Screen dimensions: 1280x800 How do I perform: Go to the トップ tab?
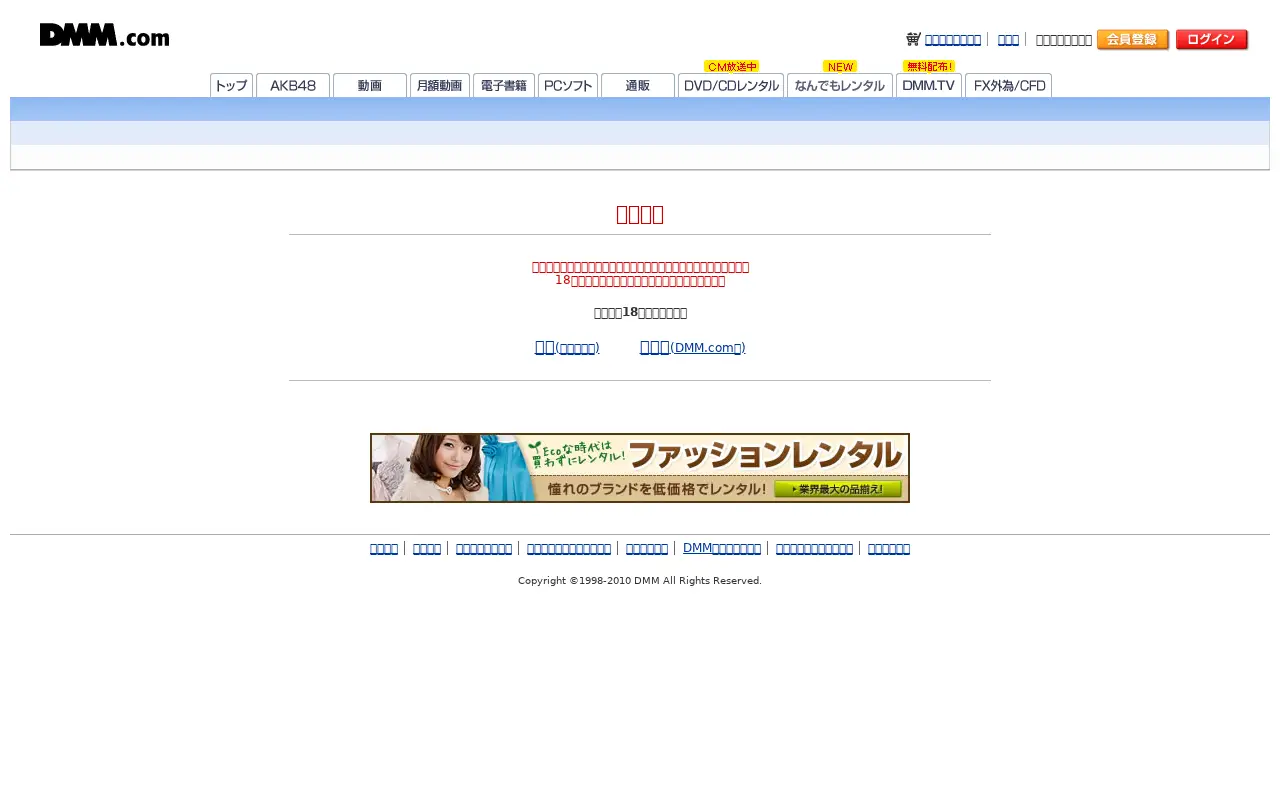[231, 86]
